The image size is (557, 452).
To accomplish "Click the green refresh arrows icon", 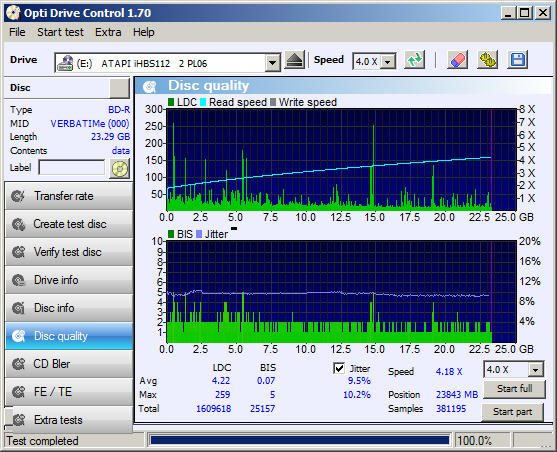I will click(x=415, y=60).
